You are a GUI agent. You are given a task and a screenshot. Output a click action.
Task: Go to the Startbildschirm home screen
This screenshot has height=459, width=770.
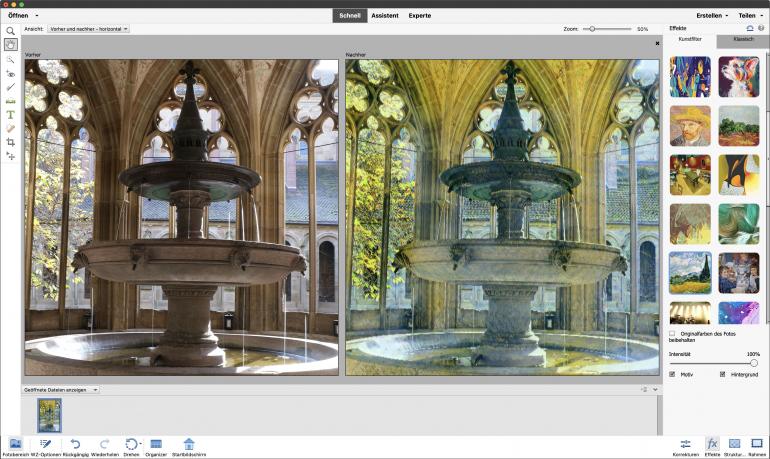(x=189, y=445)
